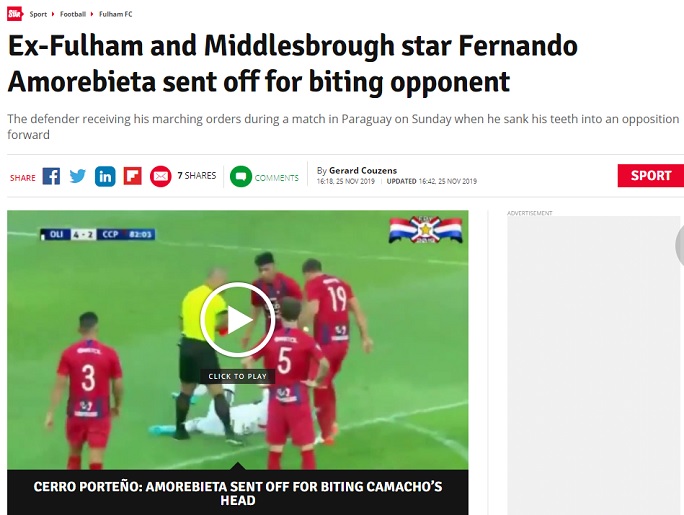Click the CLICK TO PLAY label
The width and height of the screenshot is (684, 515).
pos(238,376)
